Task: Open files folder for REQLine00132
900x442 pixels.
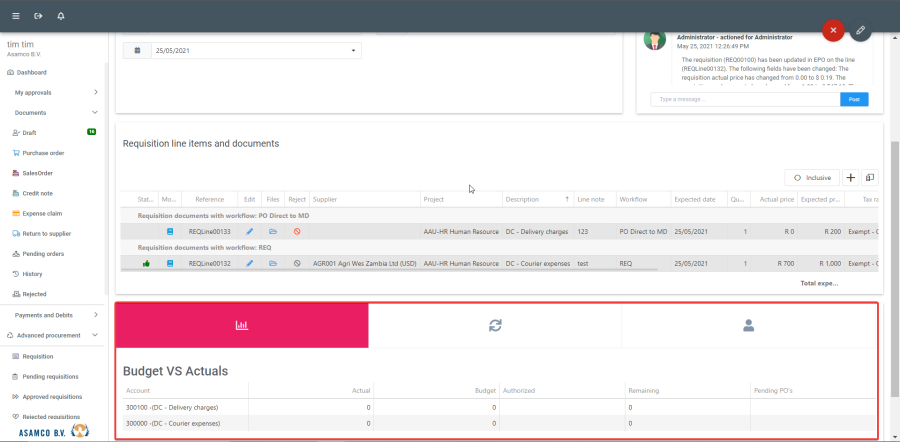Action: 273,263
